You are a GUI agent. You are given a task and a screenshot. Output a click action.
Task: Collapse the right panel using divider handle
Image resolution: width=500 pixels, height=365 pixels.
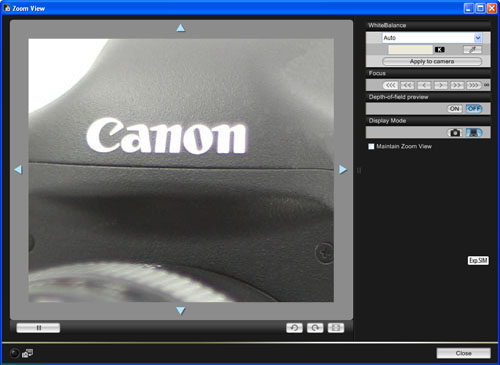[x=359, y=171]
